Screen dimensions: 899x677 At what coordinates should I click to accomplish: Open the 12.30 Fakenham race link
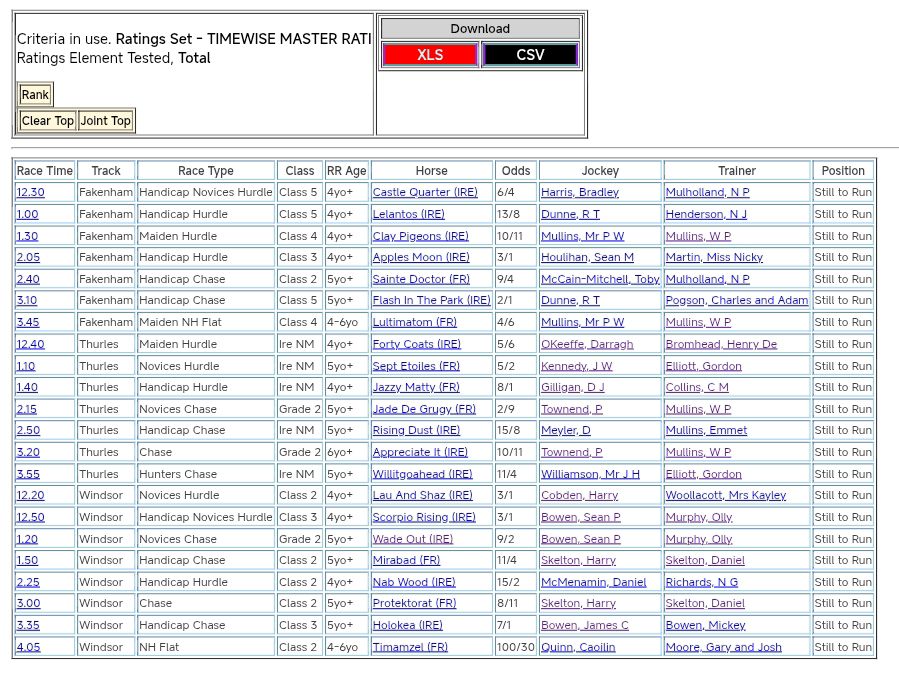(x=30, y=192)
